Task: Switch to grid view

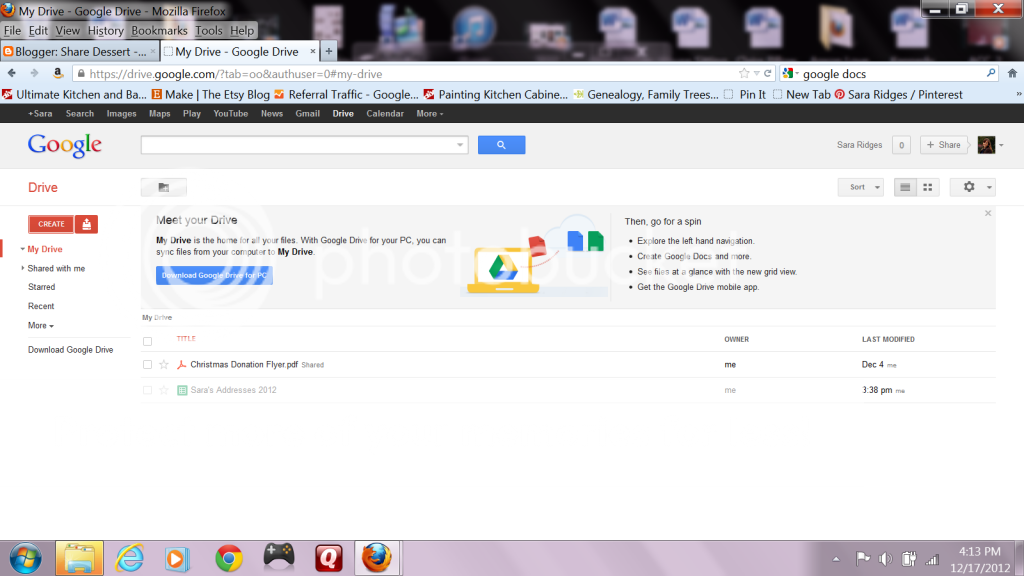Action: [927, 187]
